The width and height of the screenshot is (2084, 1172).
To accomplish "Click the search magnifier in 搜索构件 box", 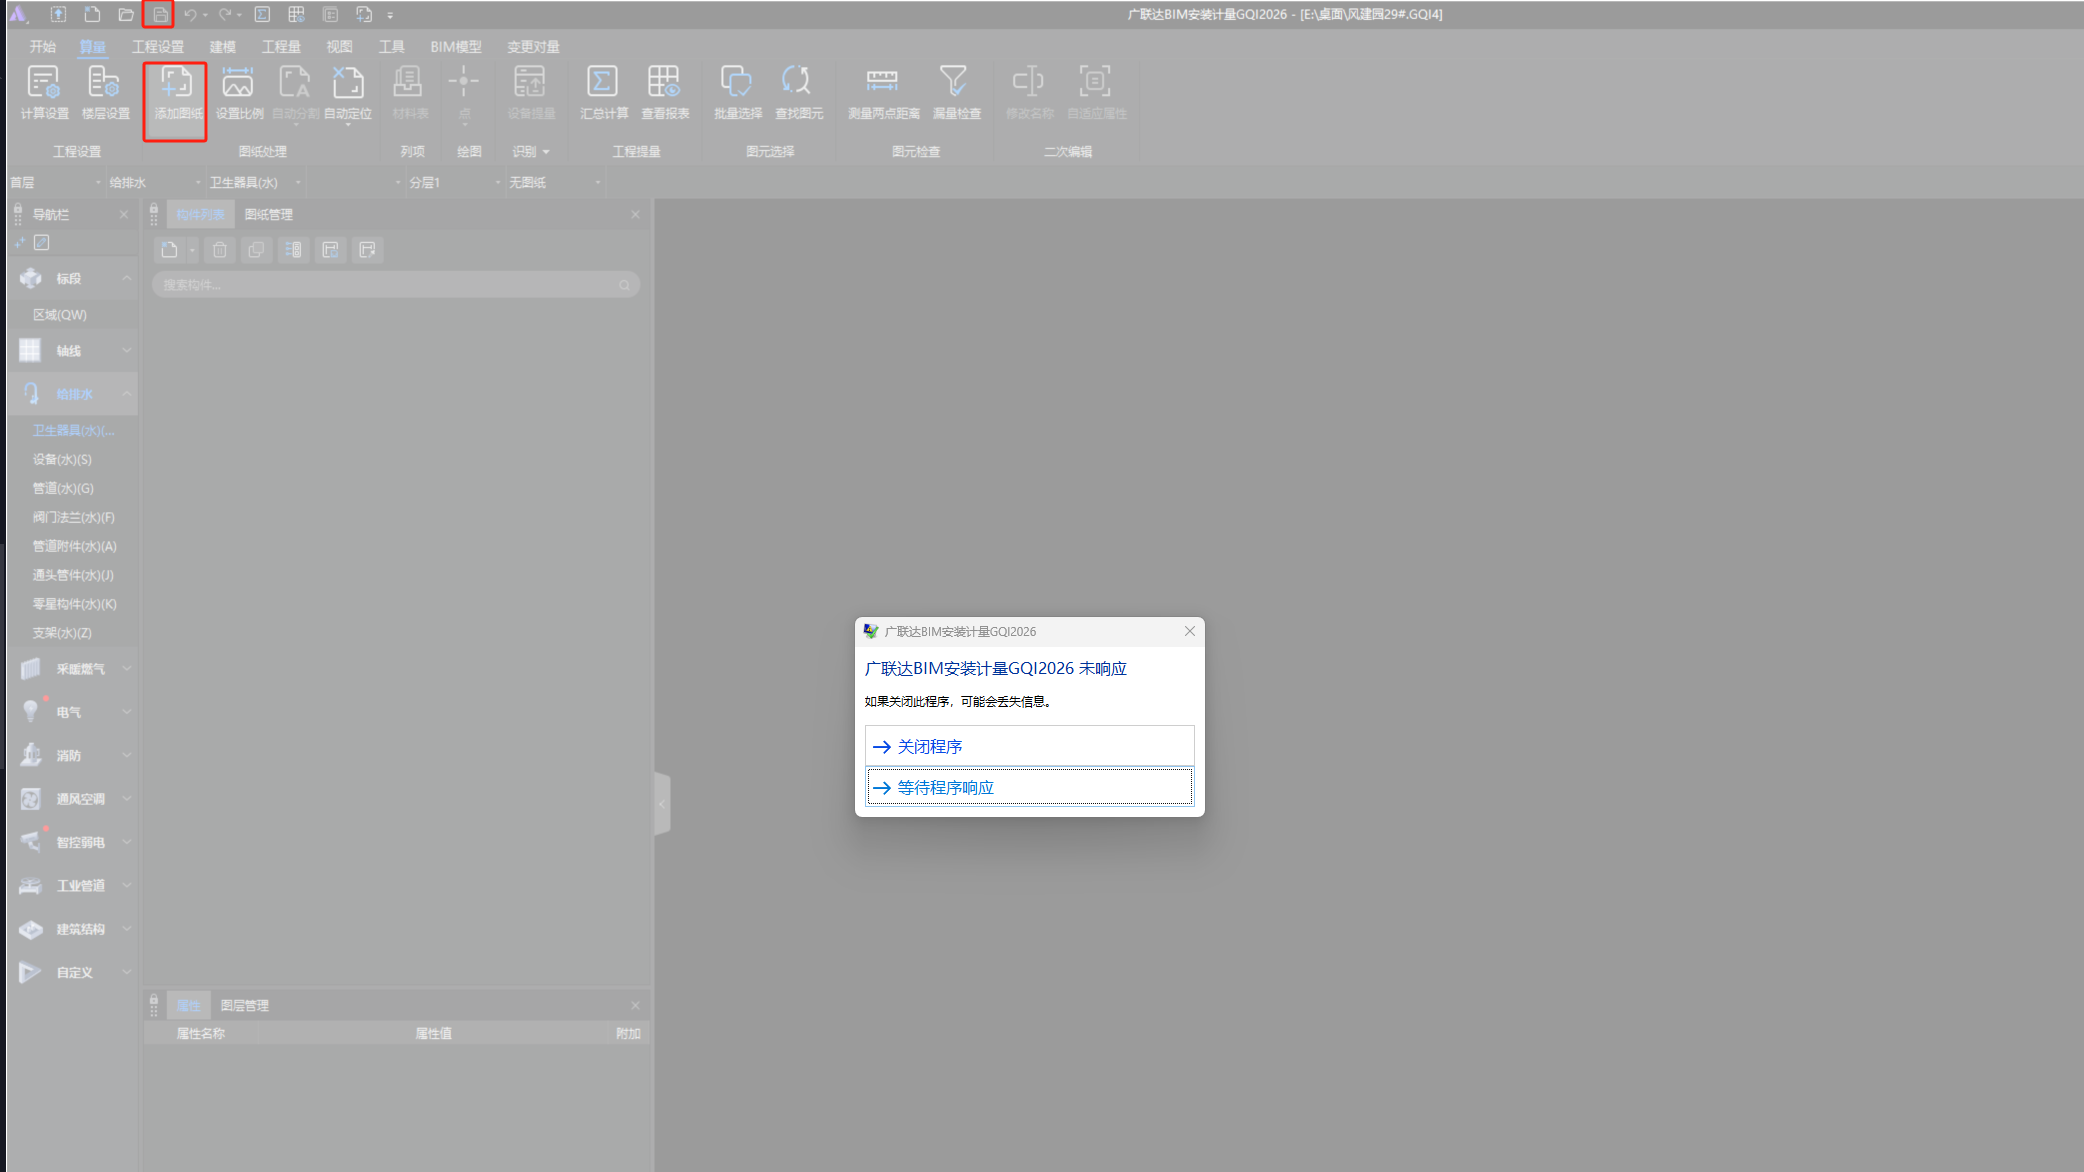I will 624,285.
